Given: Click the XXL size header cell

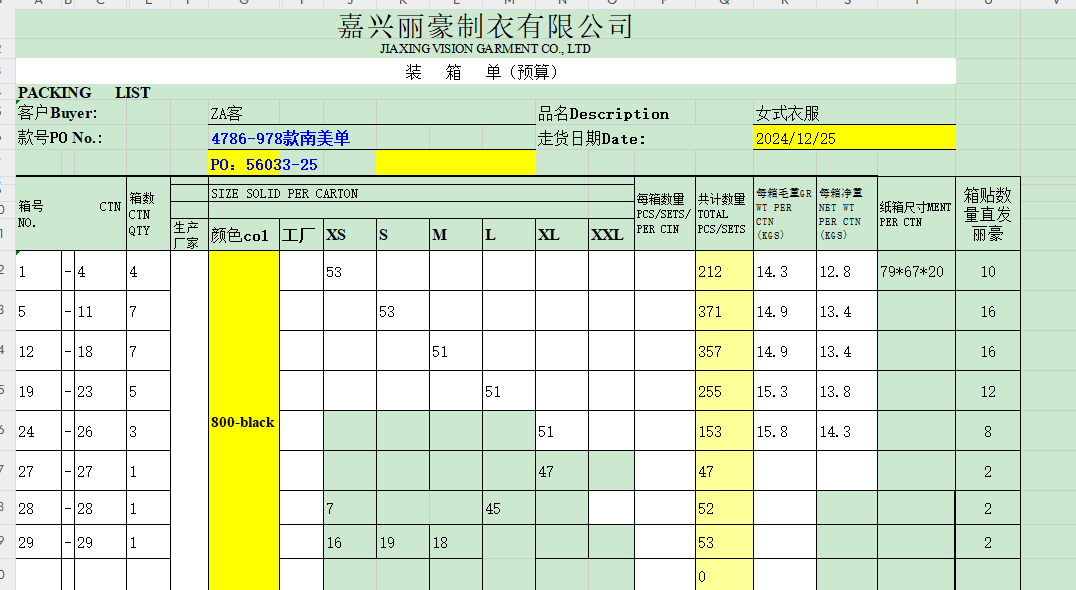Looking at the screenshot, I should 610,235.
